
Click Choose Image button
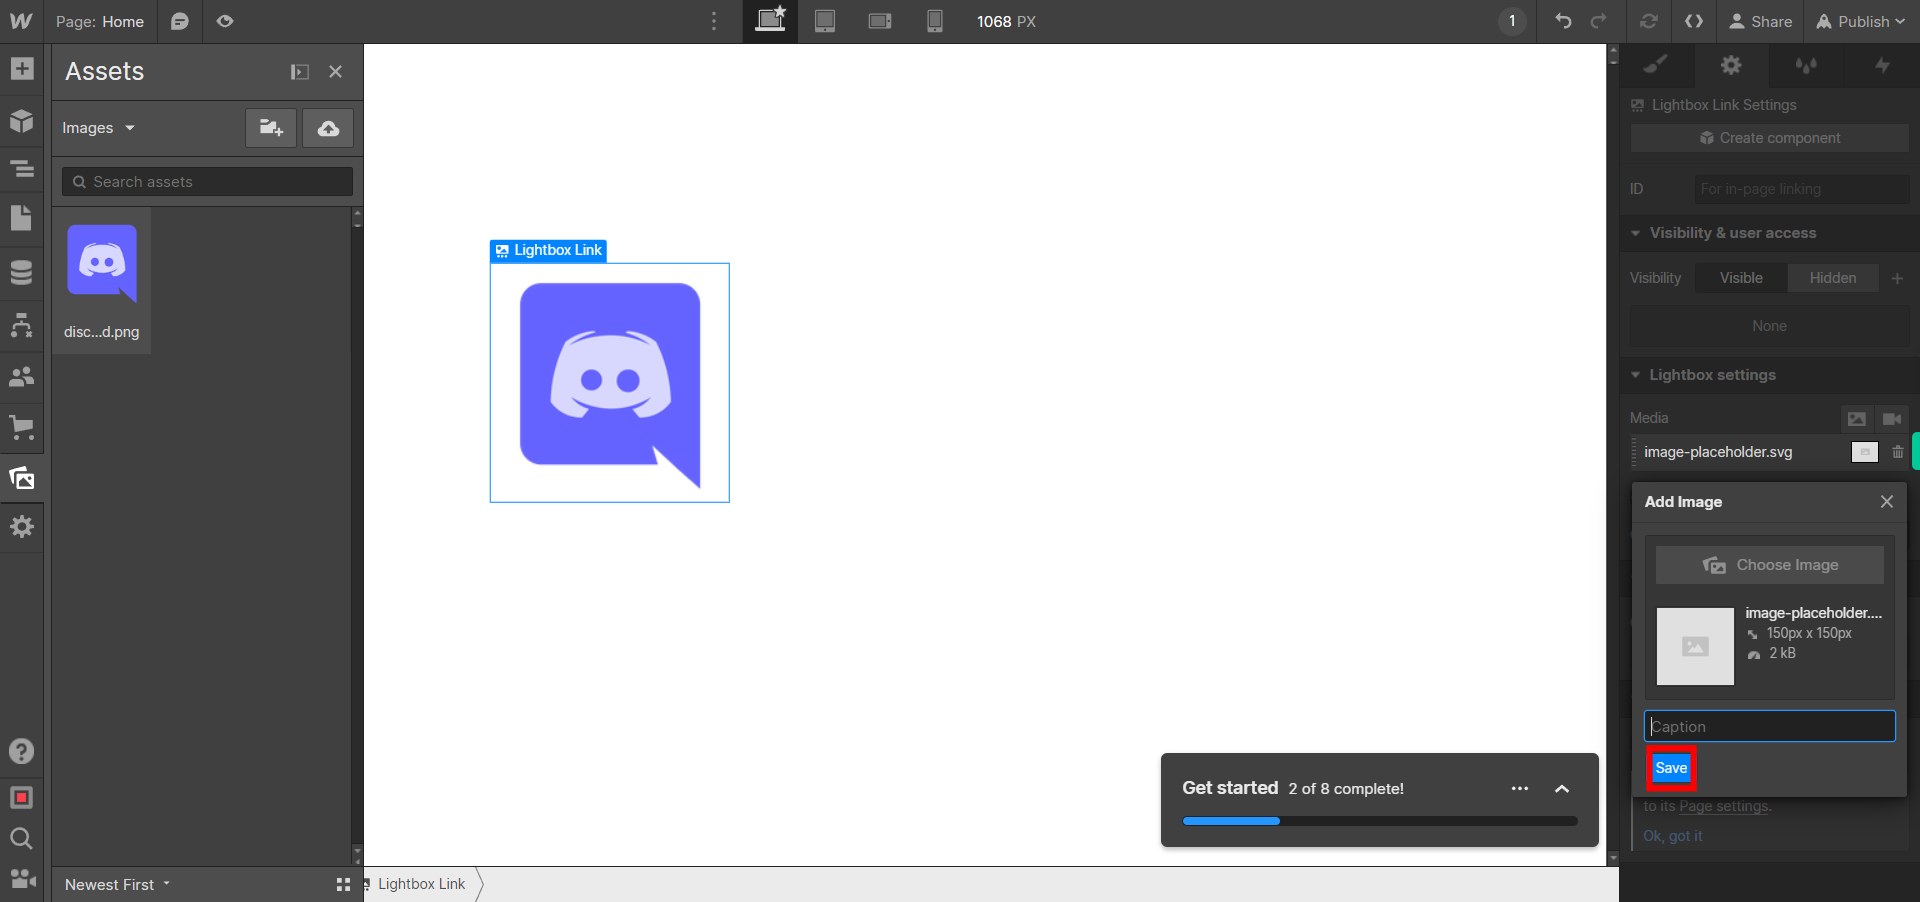coord(1770,565)
